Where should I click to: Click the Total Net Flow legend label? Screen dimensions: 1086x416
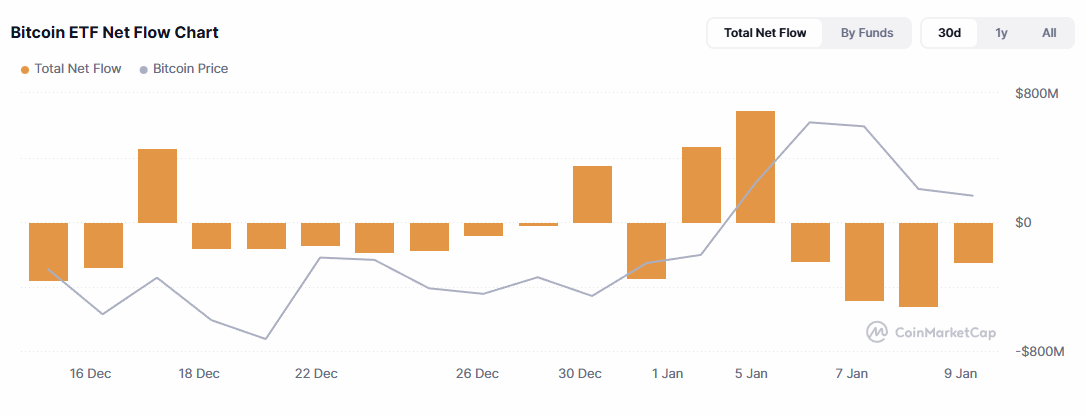78,70
